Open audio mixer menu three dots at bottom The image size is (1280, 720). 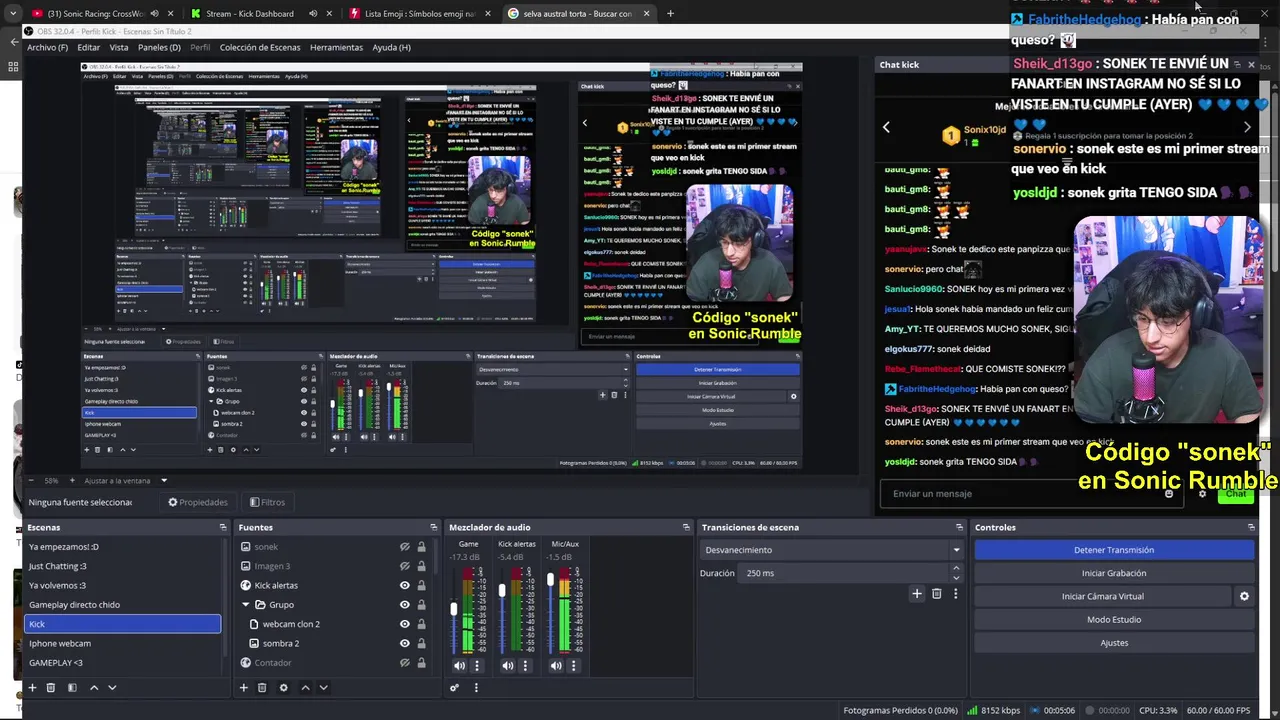pyautogui.click(x=476, y=687)
